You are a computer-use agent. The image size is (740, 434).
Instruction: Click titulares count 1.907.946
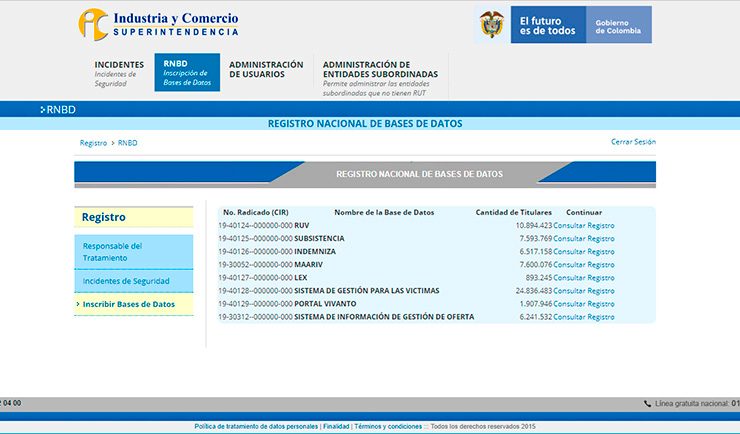[x=536, y=304]
